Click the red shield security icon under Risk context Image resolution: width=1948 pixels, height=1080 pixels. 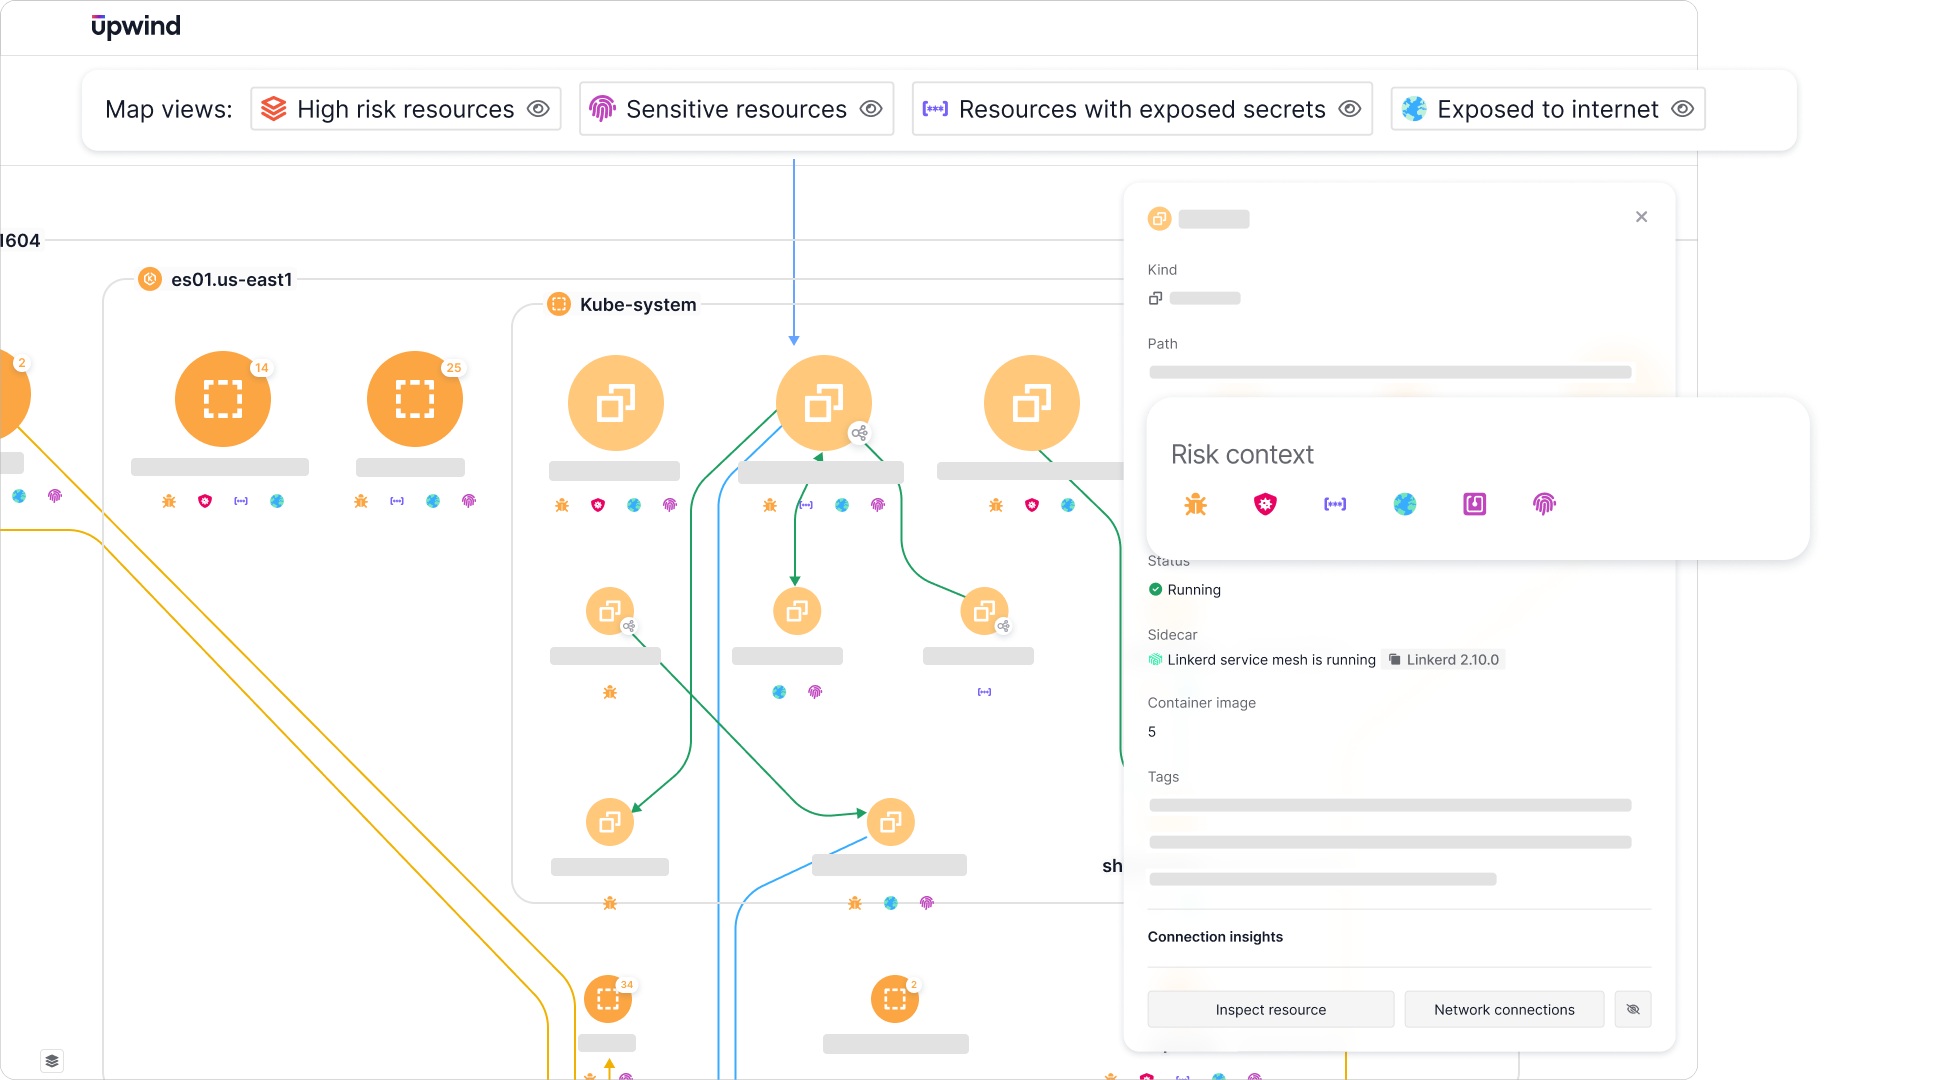pos(1265,504)
